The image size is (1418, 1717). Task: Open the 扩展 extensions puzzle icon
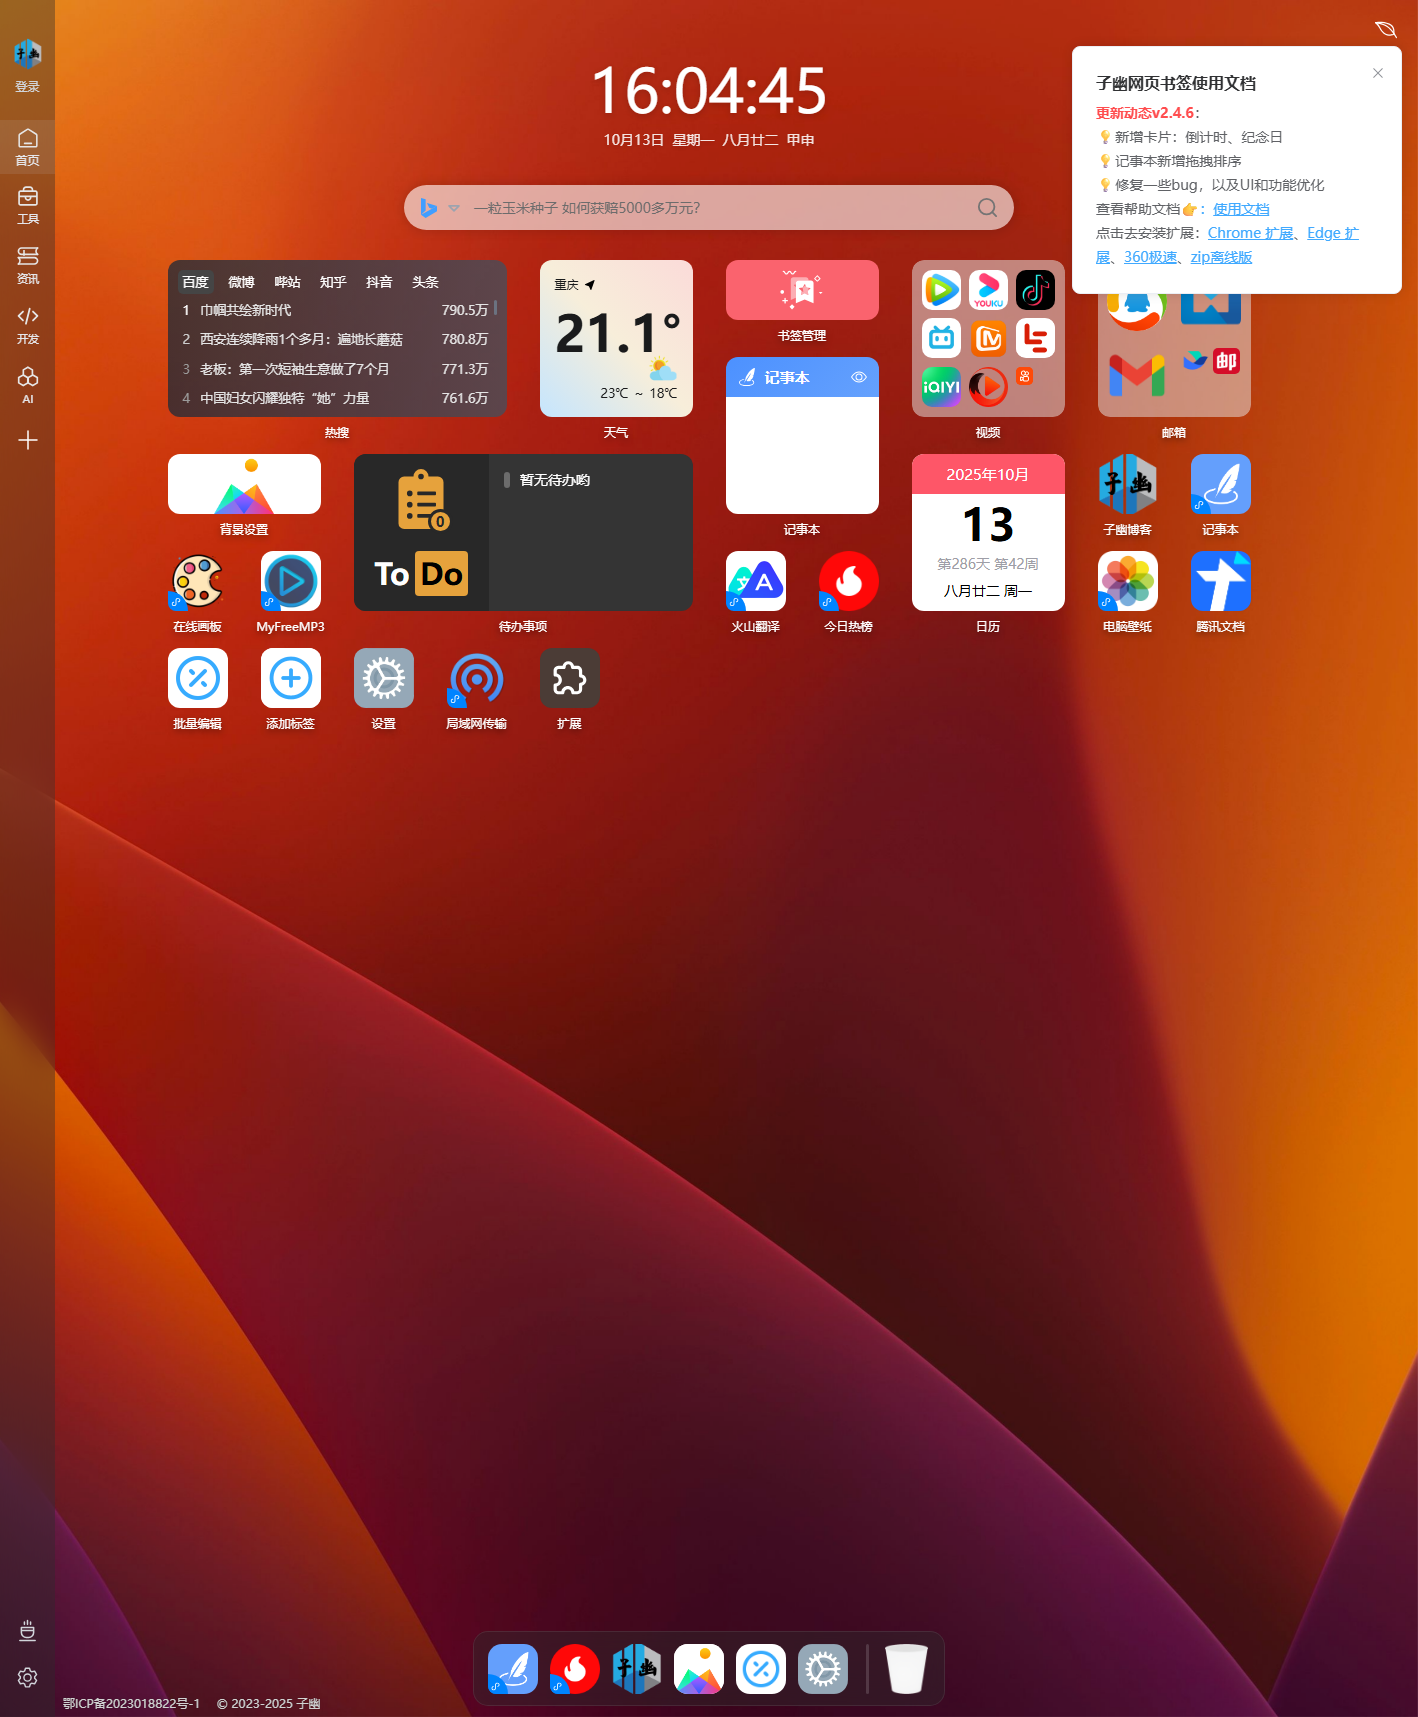(x=569, y=678)
